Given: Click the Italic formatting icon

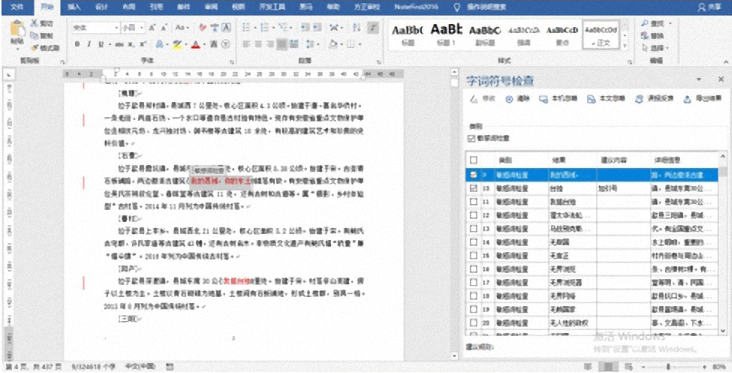Looking at the screenshot, I should pyautogui.click(x=89, y=44).
